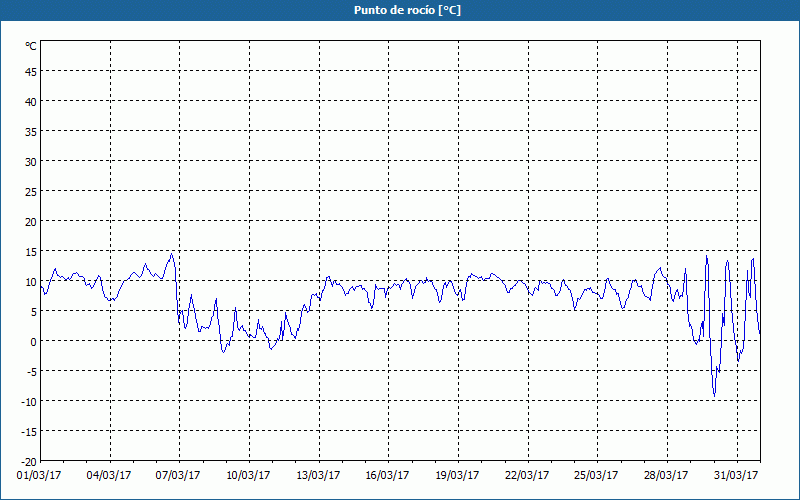Select the -5 value on the y-axis
Viewport: 800px width, 500px height.
(32, 372)
